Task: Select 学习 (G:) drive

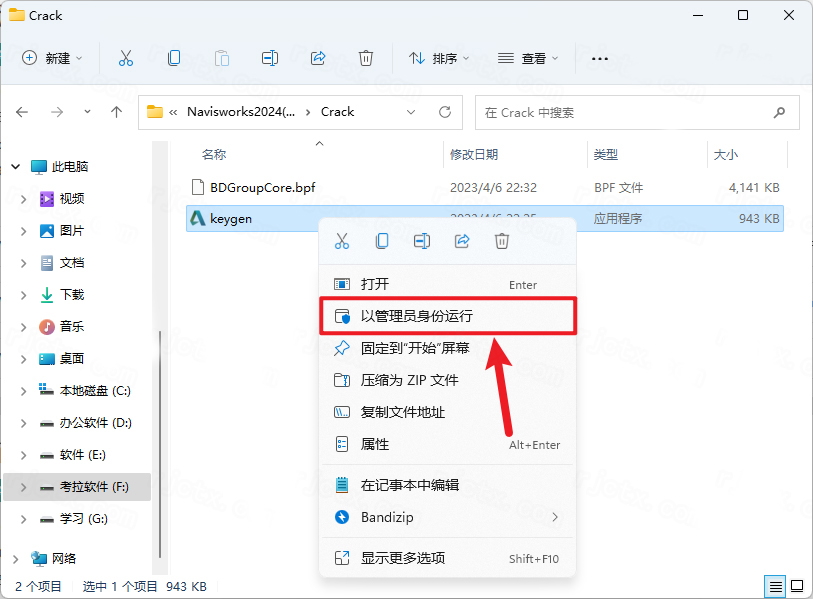Action: click(x=83, y=519)
